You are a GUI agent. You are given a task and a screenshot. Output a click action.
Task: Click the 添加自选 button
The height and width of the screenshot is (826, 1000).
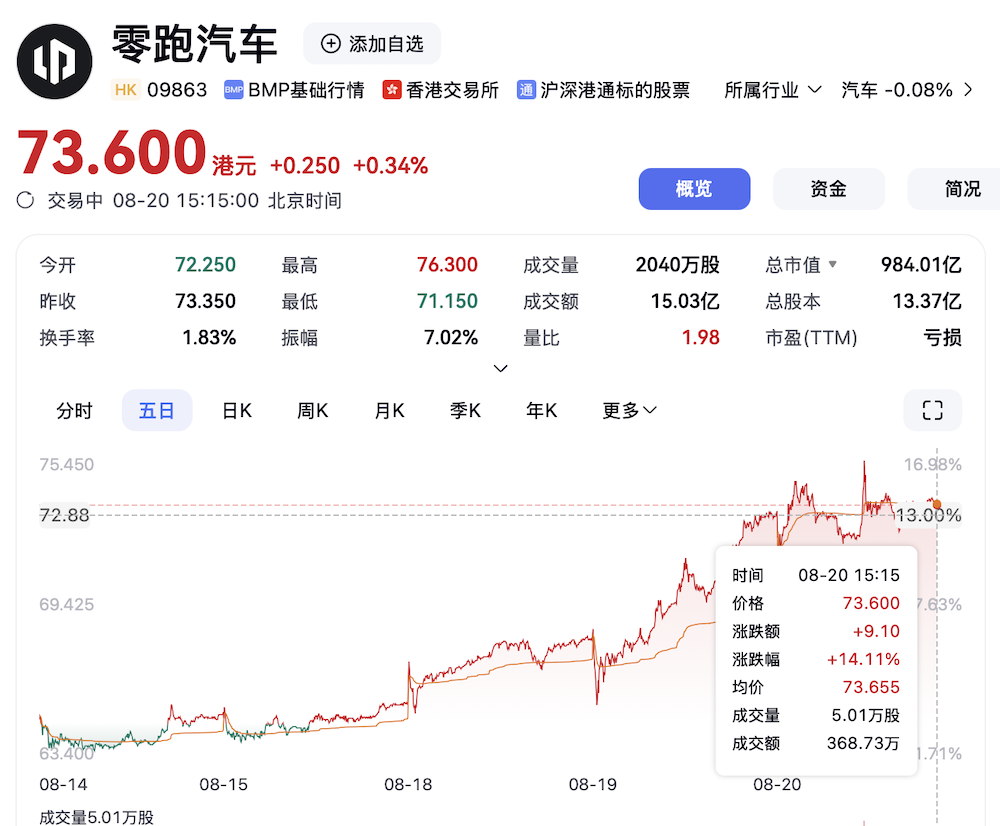[371, 44]
